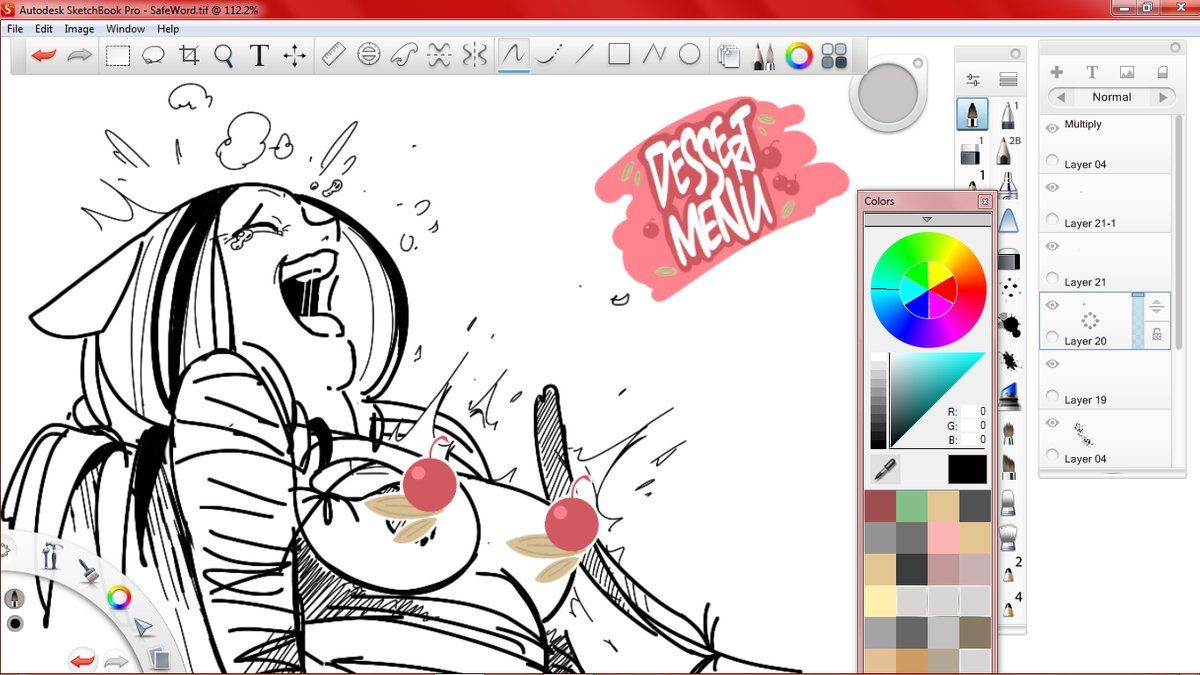Hide Layer 21-1 using its eye icon
The width and height of the screenshot is (1200, 675).
(x=1052, y=187)
